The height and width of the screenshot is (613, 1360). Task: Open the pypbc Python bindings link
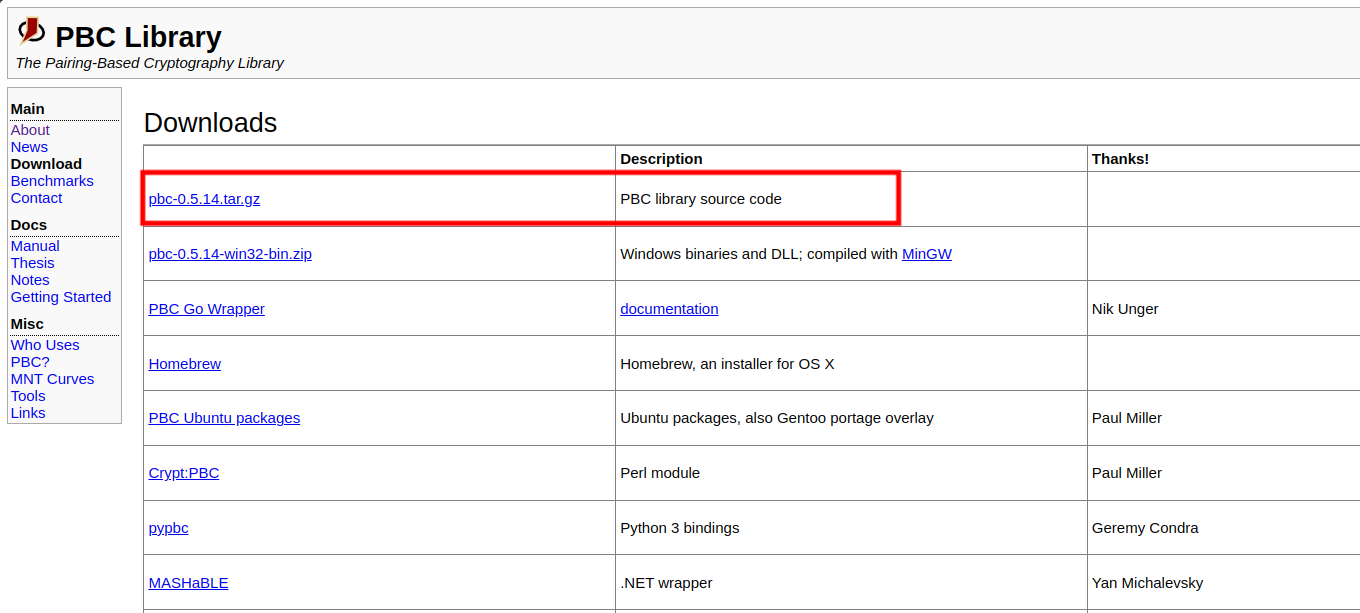[x=168, y=528]
